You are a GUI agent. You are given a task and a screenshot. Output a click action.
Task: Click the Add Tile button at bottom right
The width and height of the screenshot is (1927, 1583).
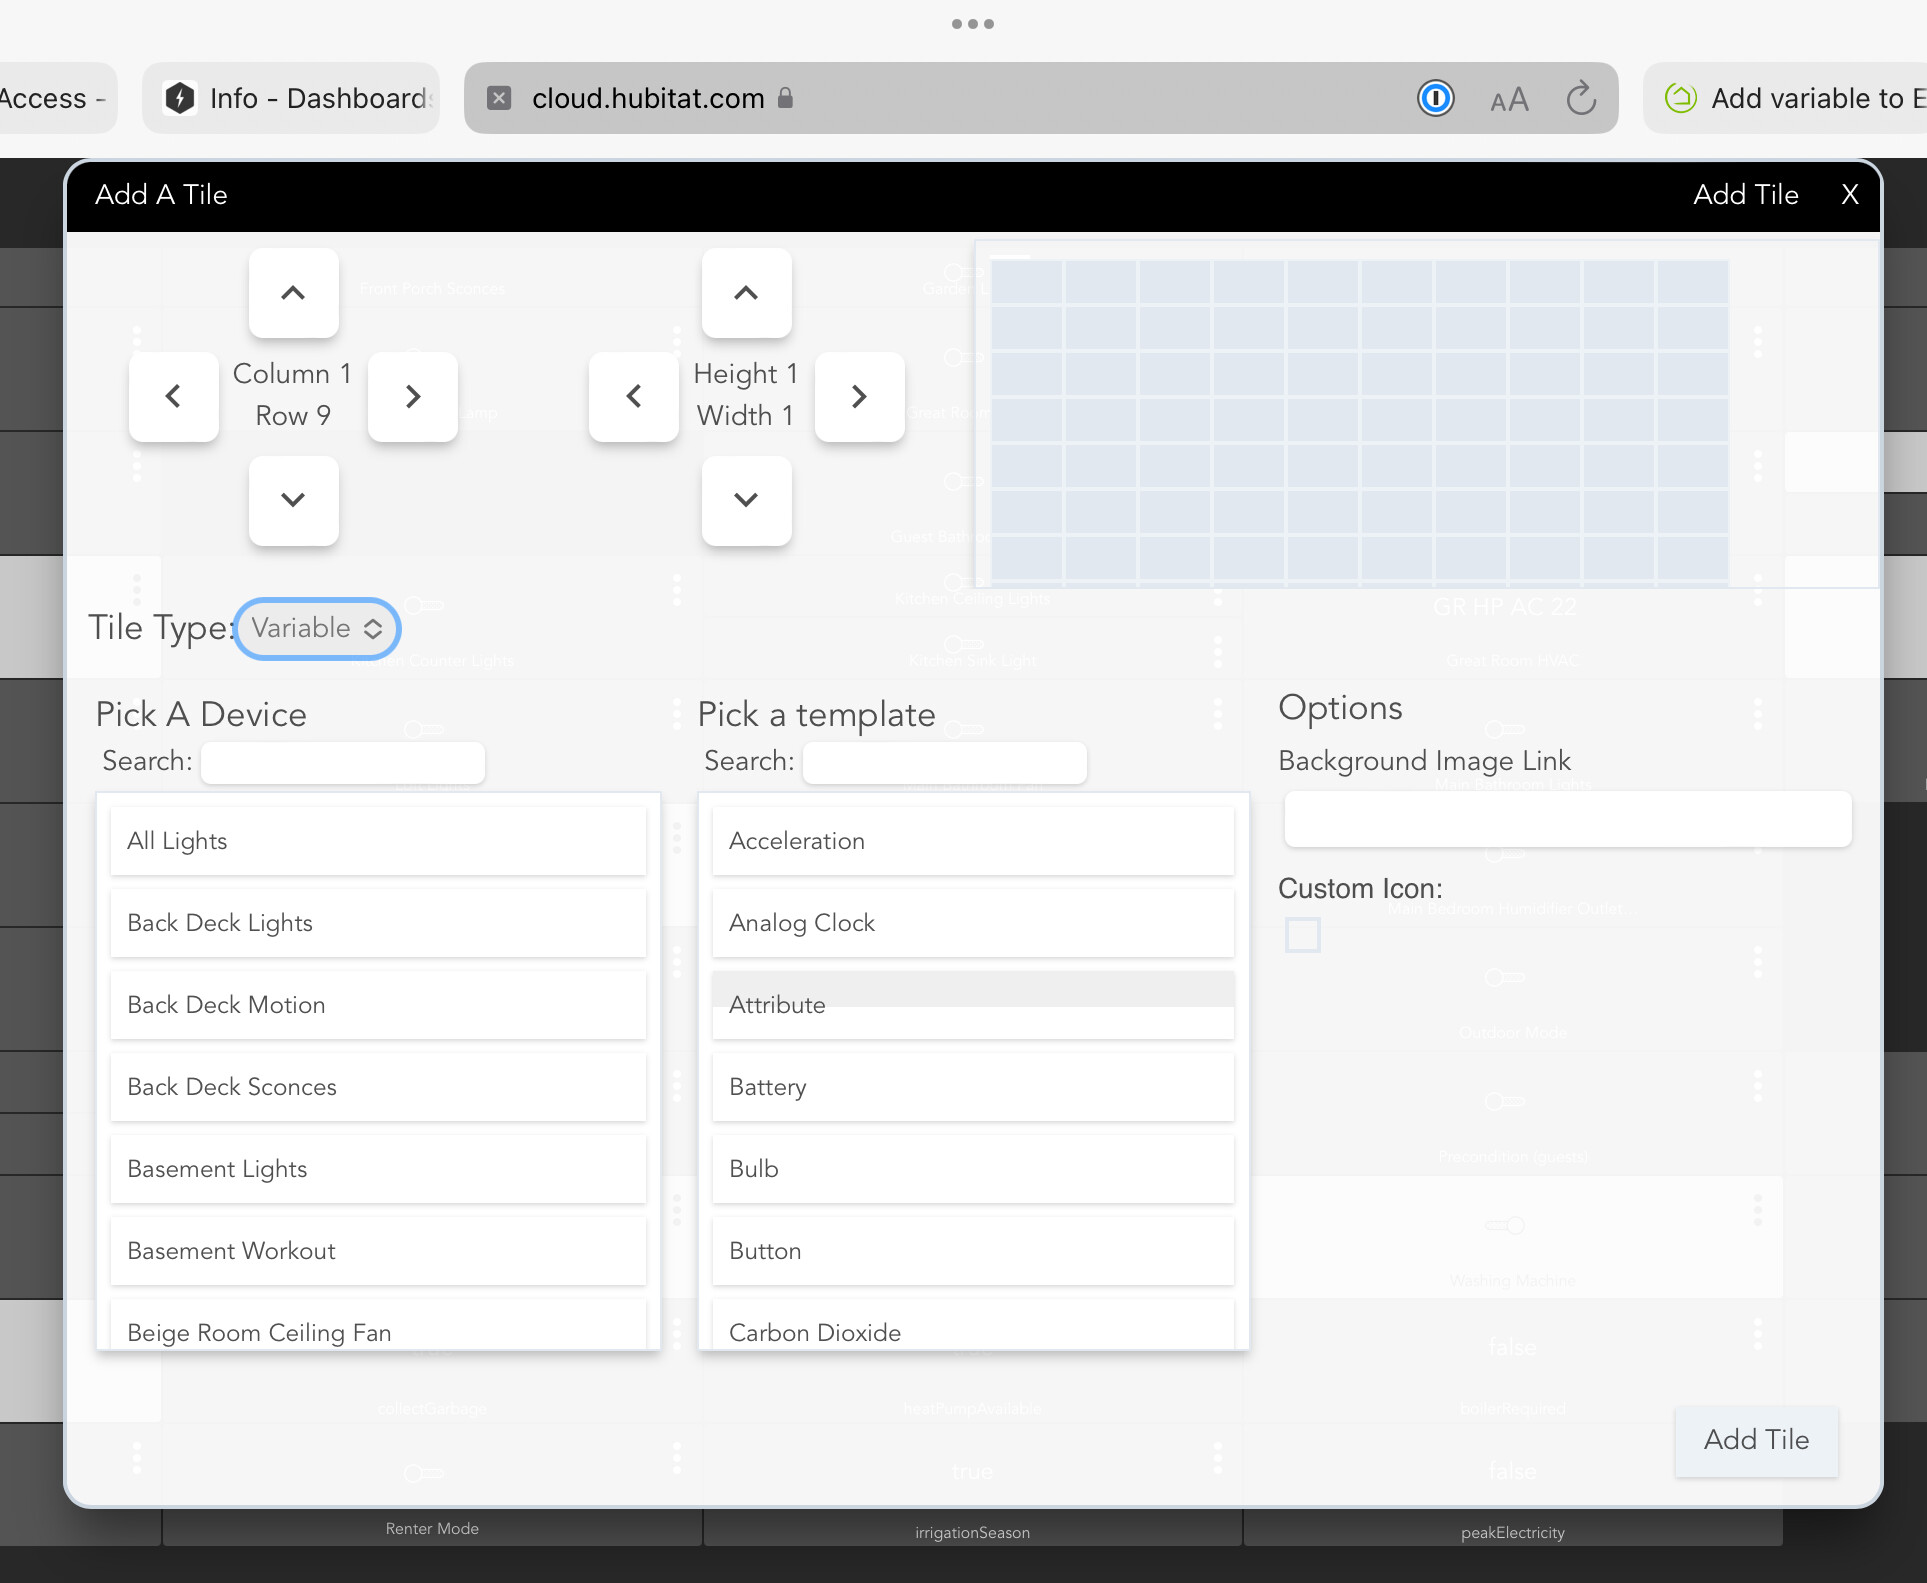pyautogui.click(x=1756, y=1441)
